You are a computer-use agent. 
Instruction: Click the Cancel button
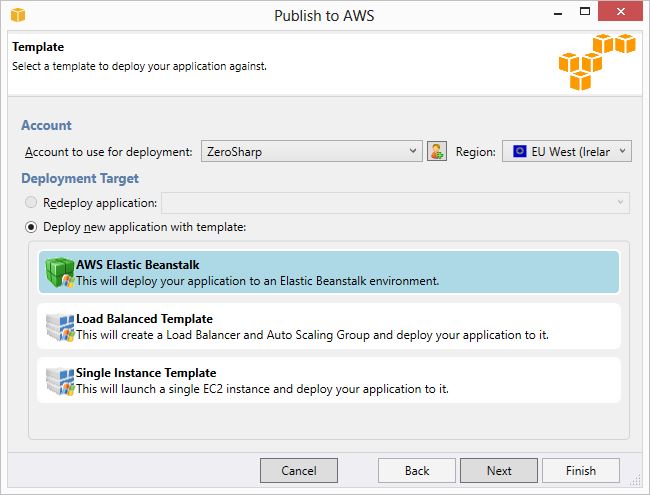point(298,471)
